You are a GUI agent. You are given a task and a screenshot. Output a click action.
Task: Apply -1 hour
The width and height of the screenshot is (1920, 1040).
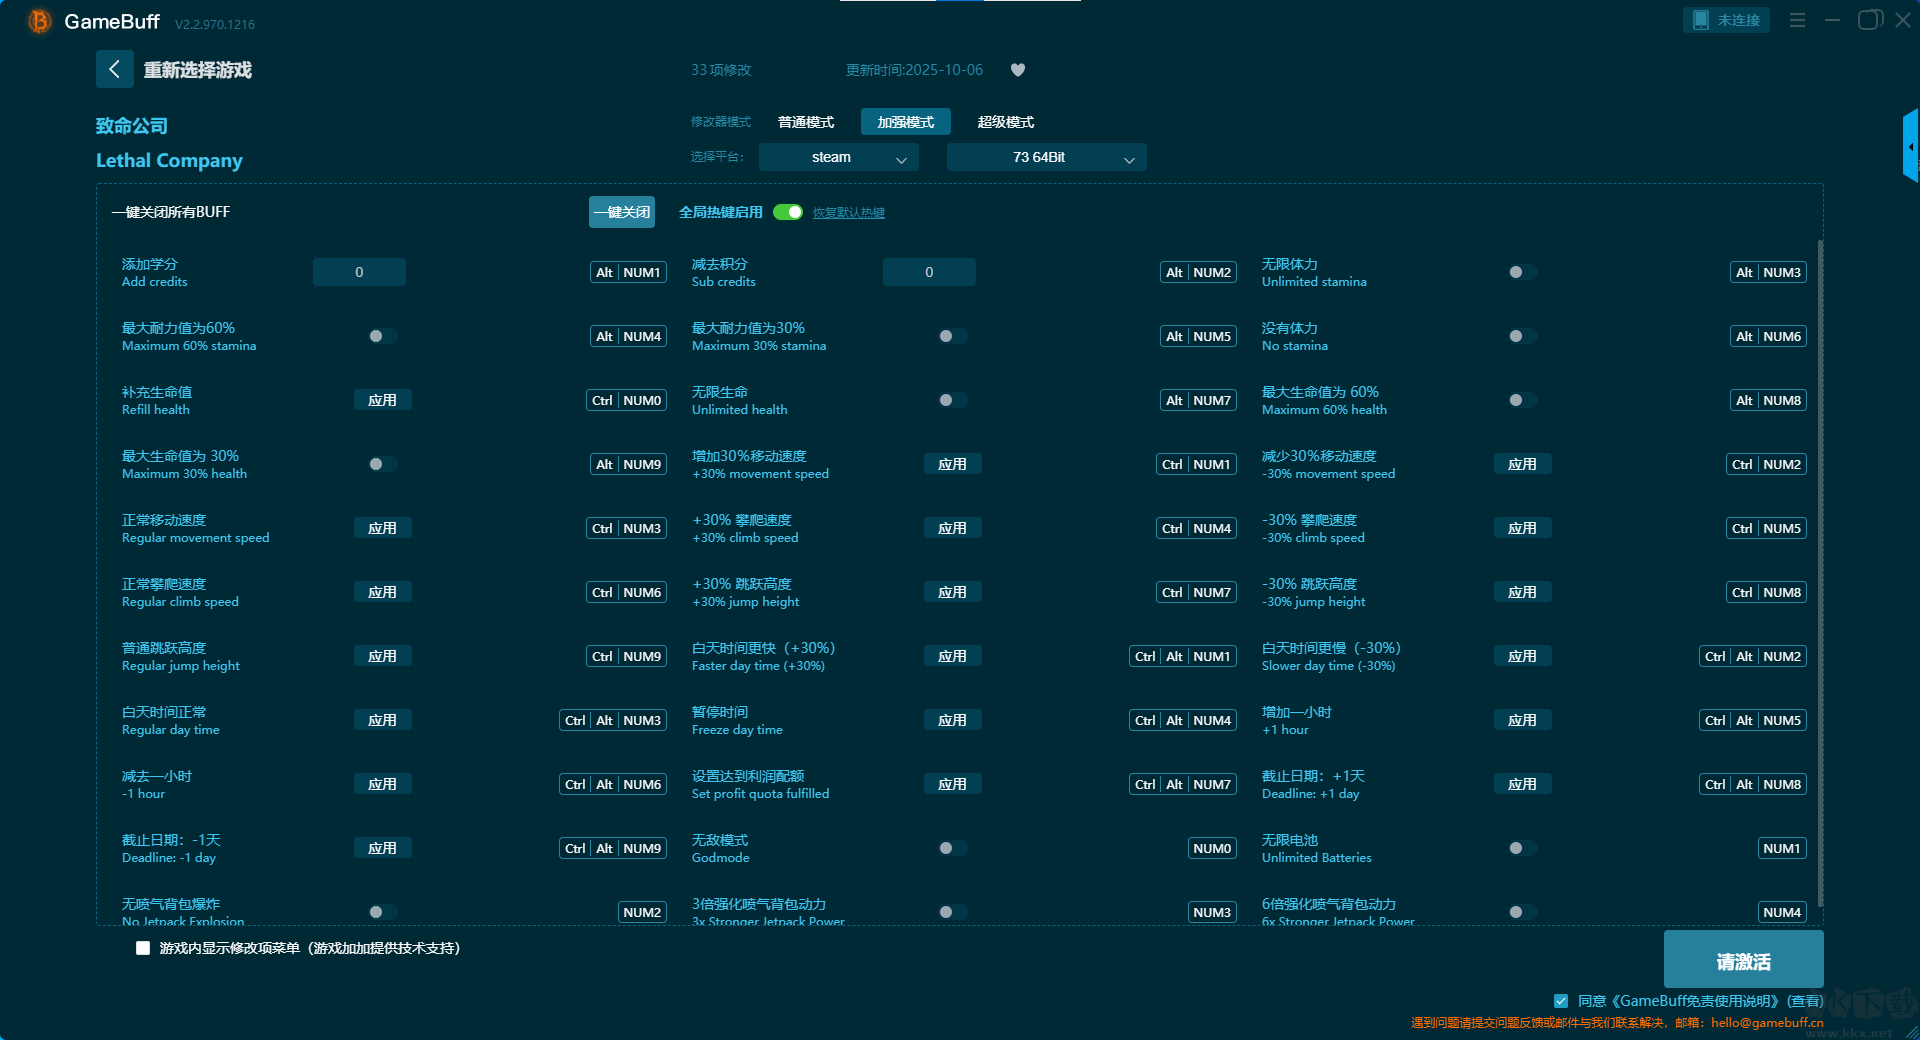click(x=383, y=784)
